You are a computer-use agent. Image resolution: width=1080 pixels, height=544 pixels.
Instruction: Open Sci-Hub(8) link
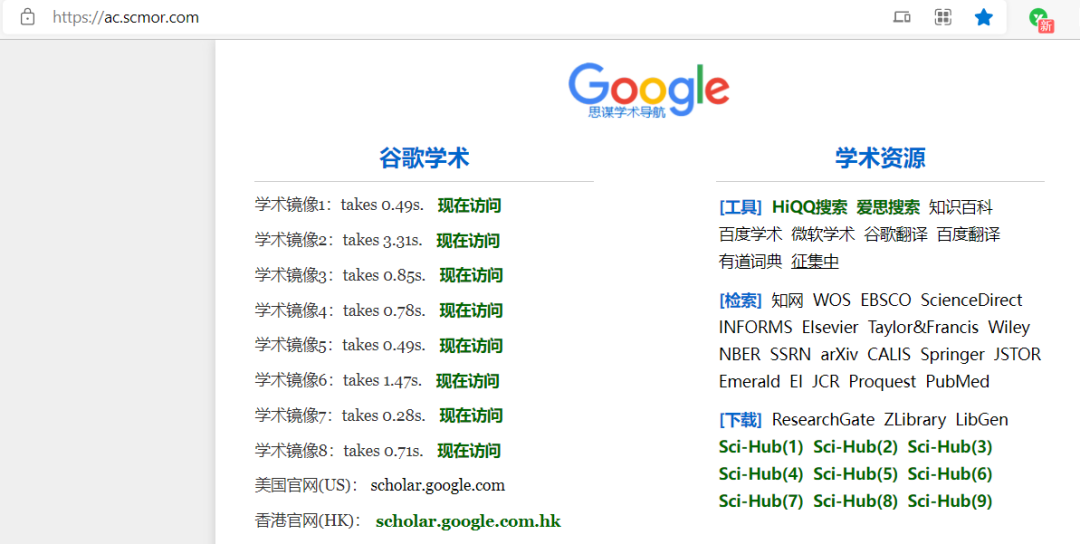(855, 501)
